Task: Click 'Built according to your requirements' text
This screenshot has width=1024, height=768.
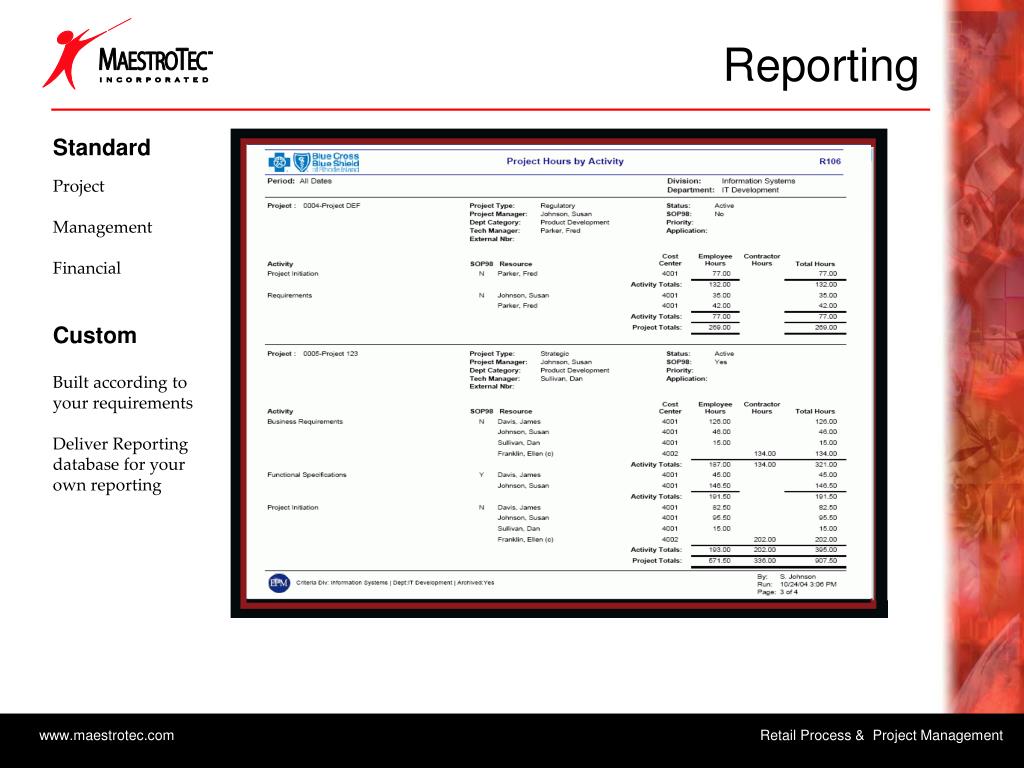Action: [x=123, y=392]
